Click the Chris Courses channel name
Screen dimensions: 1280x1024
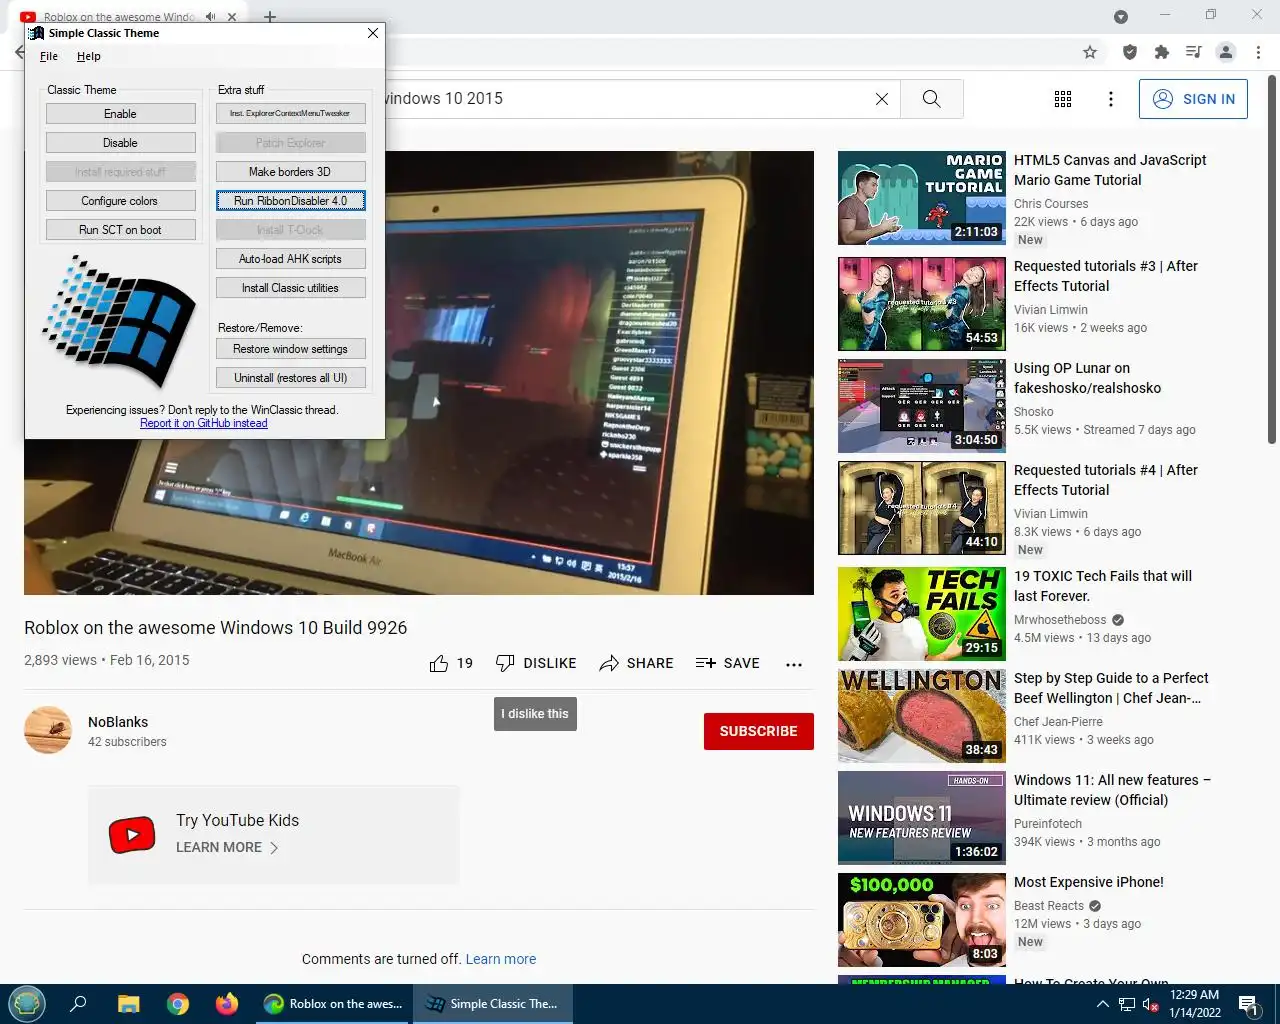pos(1051,204)
